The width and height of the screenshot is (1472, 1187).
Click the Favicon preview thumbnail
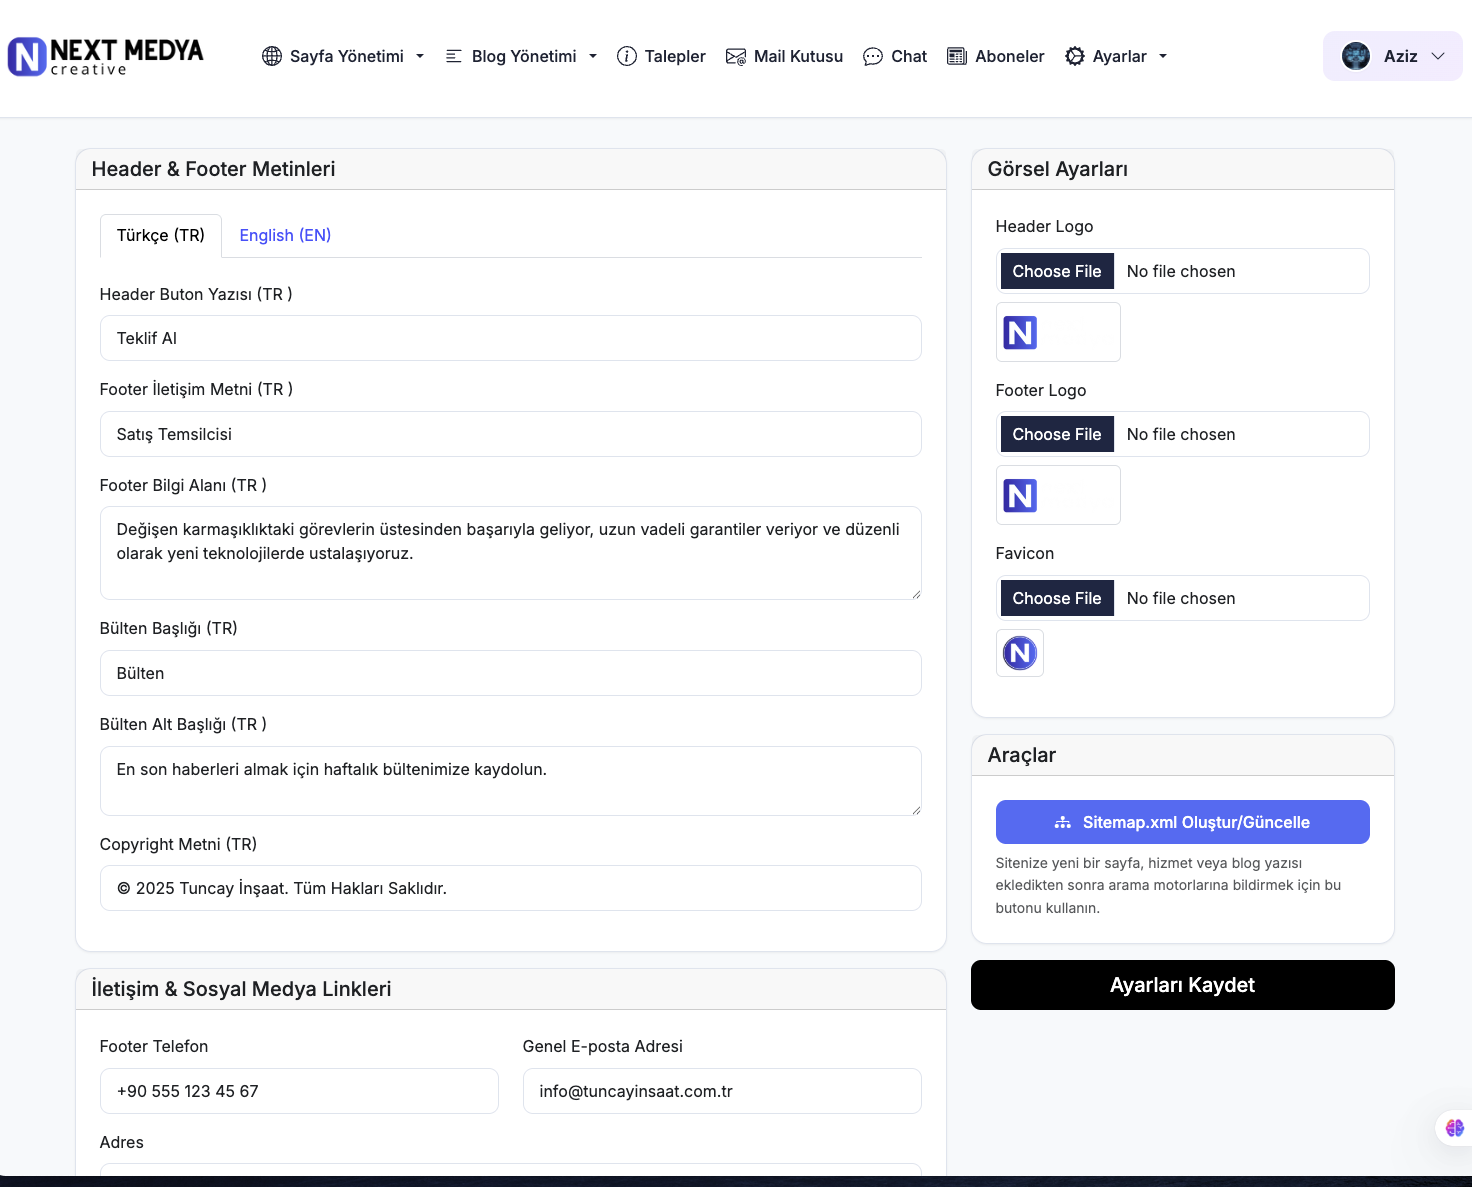(1020, 653)
